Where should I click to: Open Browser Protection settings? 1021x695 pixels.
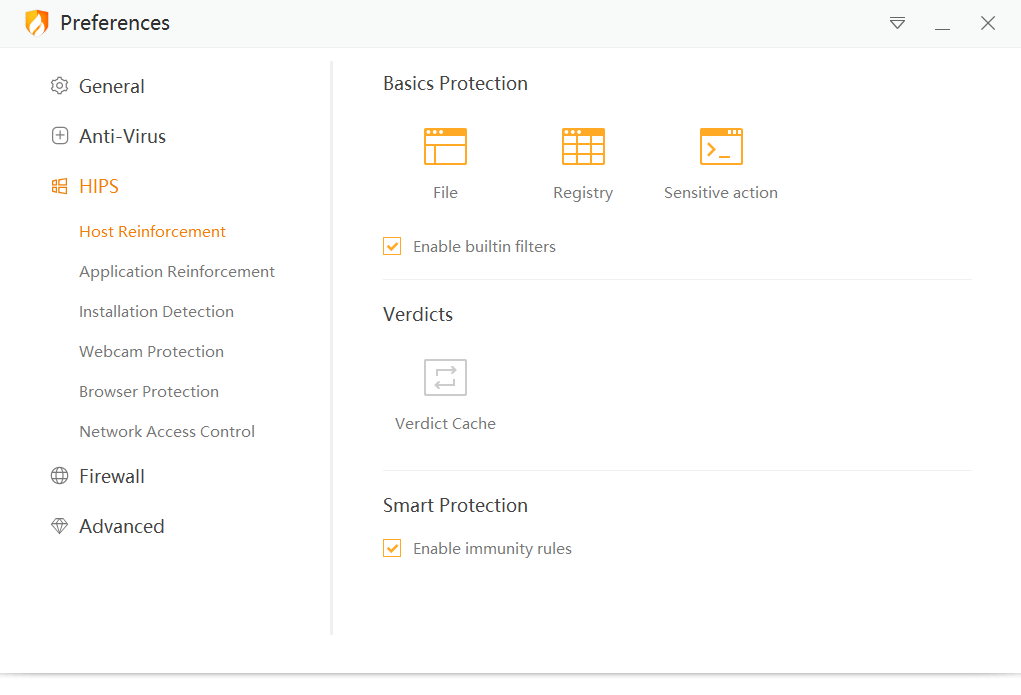(x=149, y=391)
